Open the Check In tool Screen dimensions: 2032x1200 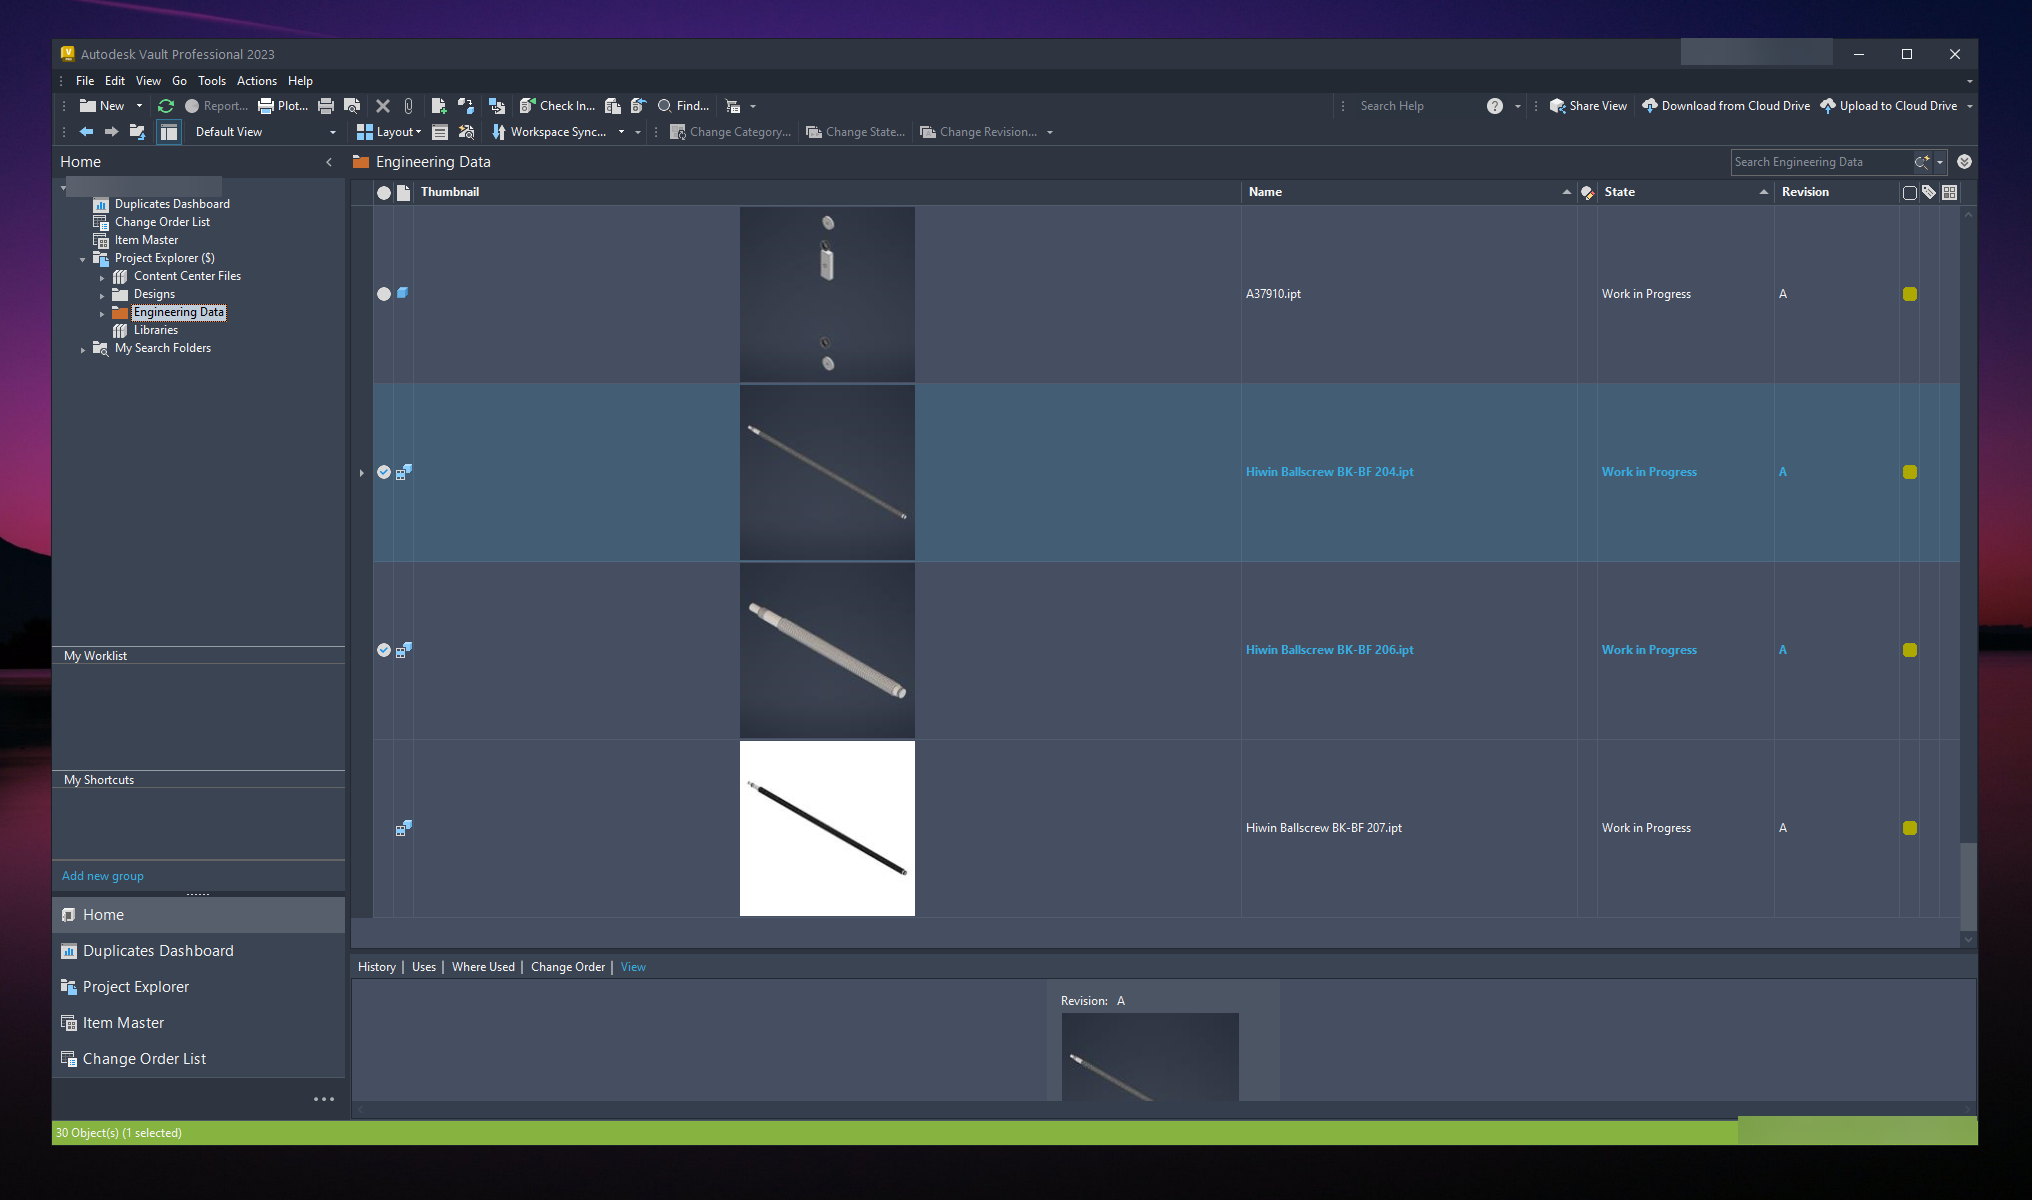[558, 105]
